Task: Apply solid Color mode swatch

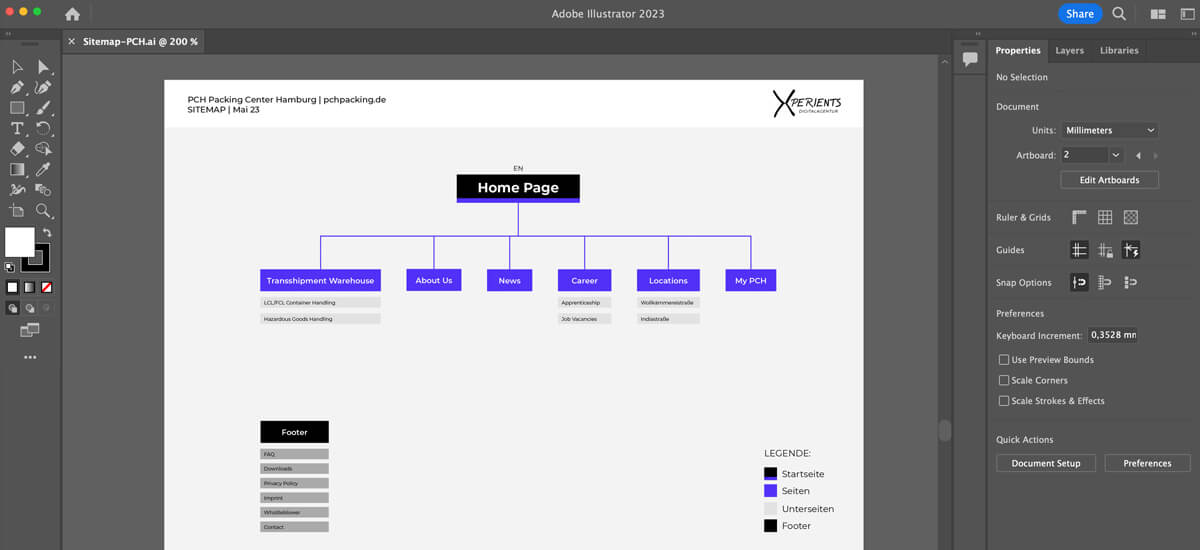Action: [12, 287]
